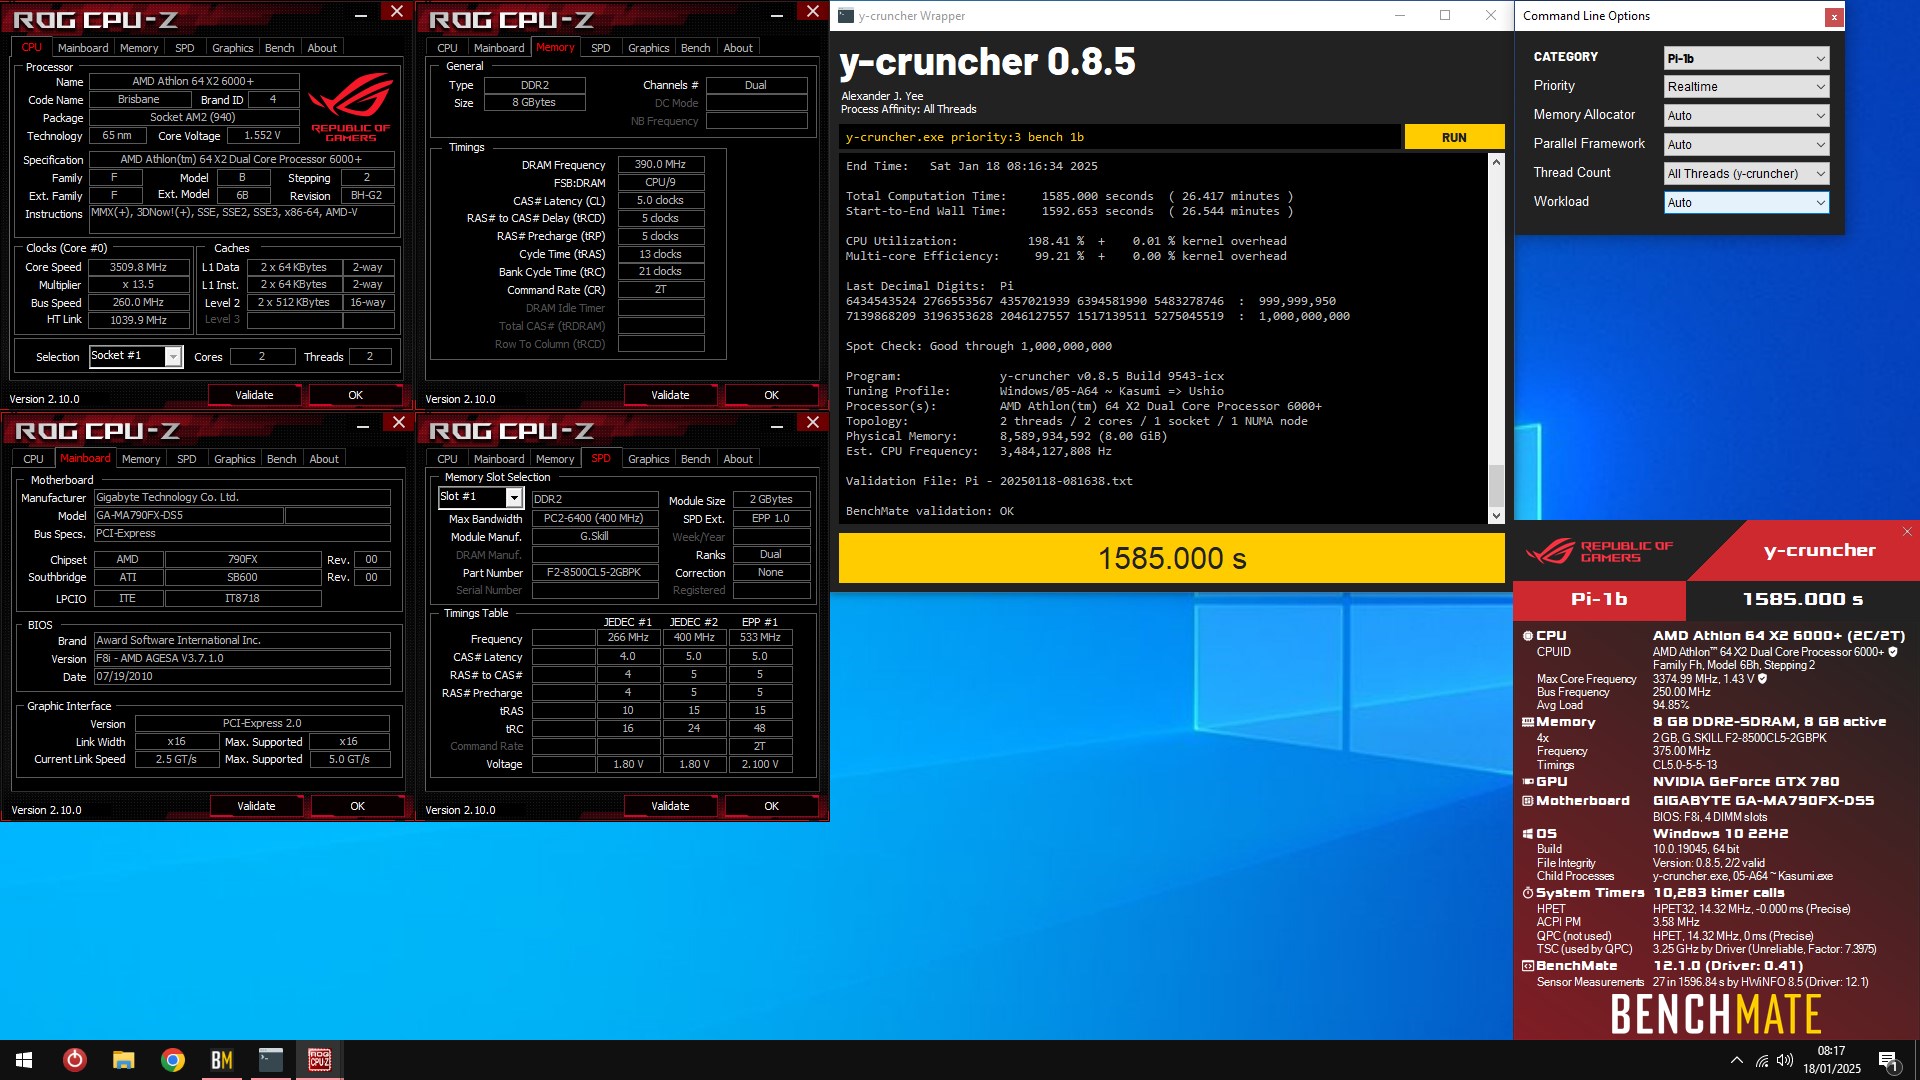Open Caches/Bench tab in CPU-Z processor window
This screenshot has height=1080, width=1920.
(279, 48)
